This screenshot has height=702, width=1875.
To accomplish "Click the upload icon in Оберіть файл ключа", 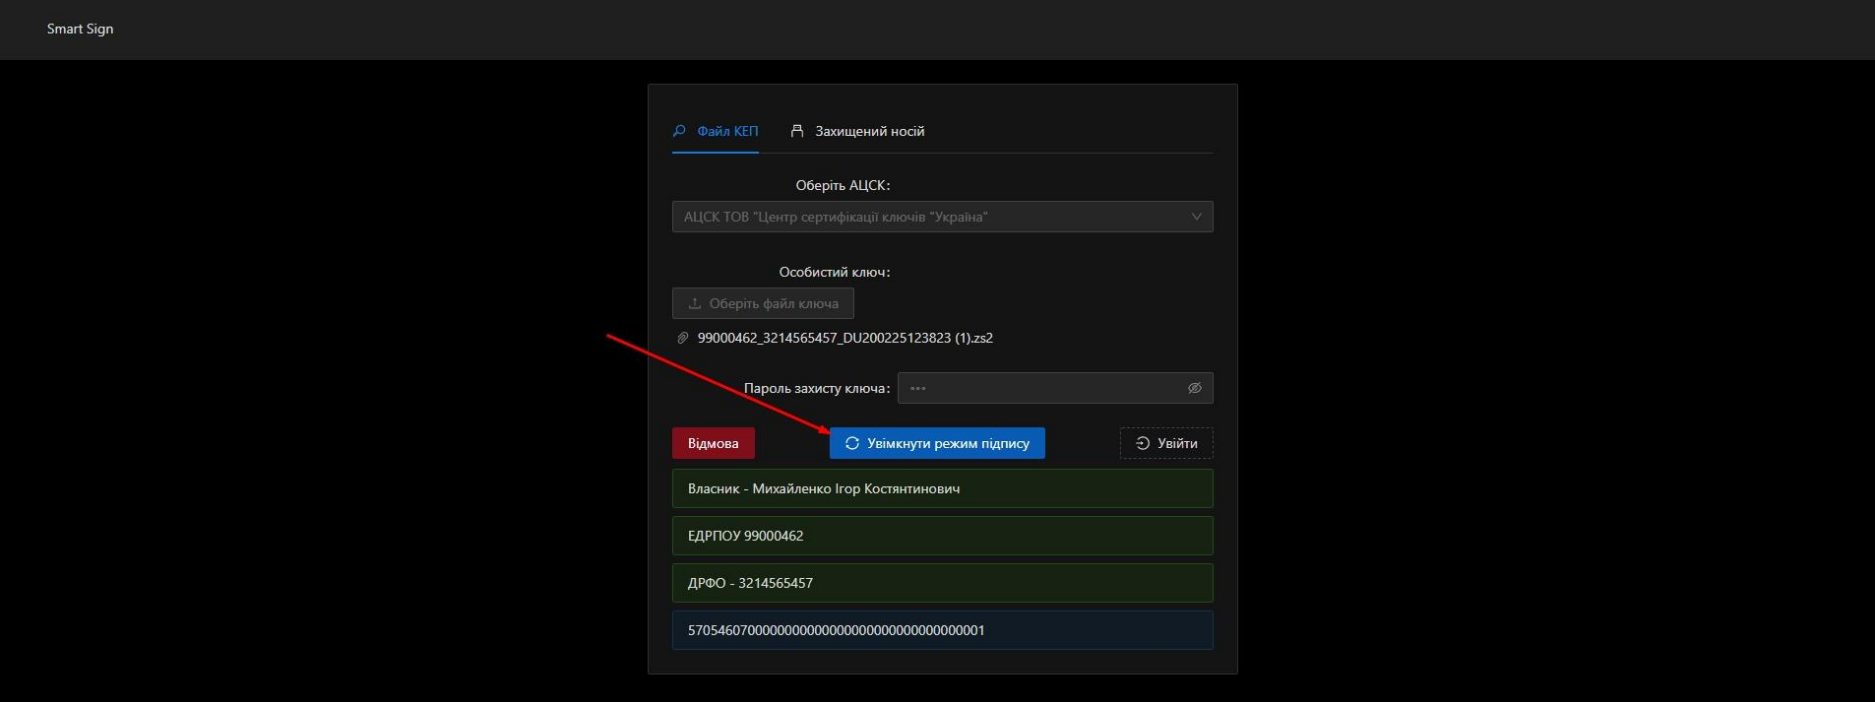I will tap(695, 303).
